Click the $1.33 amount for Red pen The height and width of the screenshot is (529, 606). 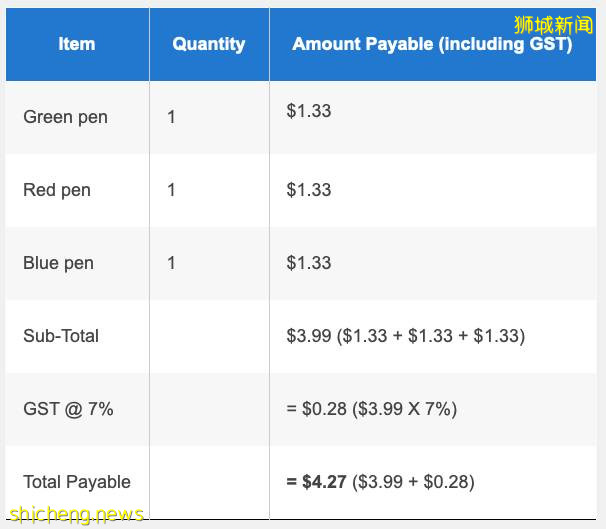[x=308, y=190]
